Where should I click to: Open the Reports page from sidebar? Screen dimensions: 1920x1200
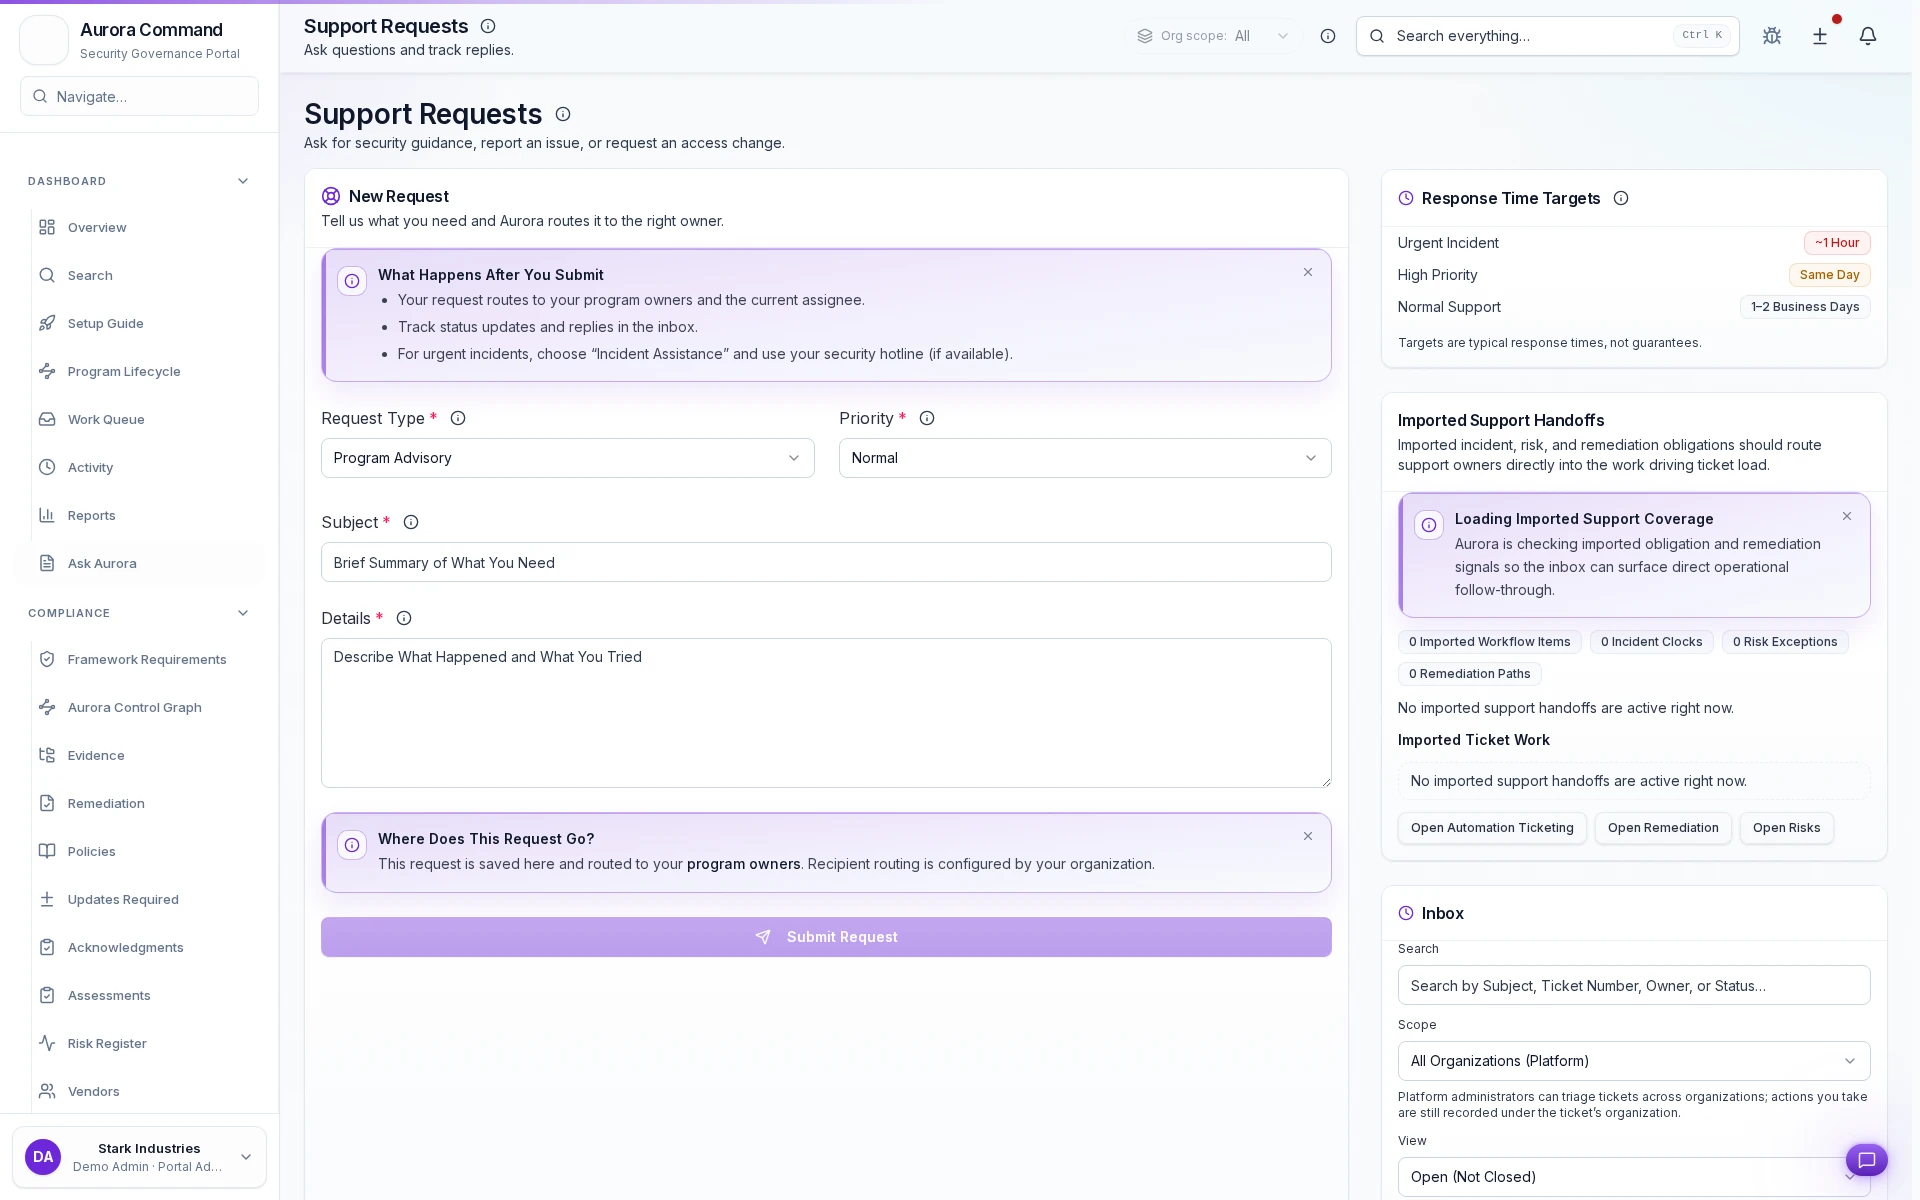click(90, 515)
